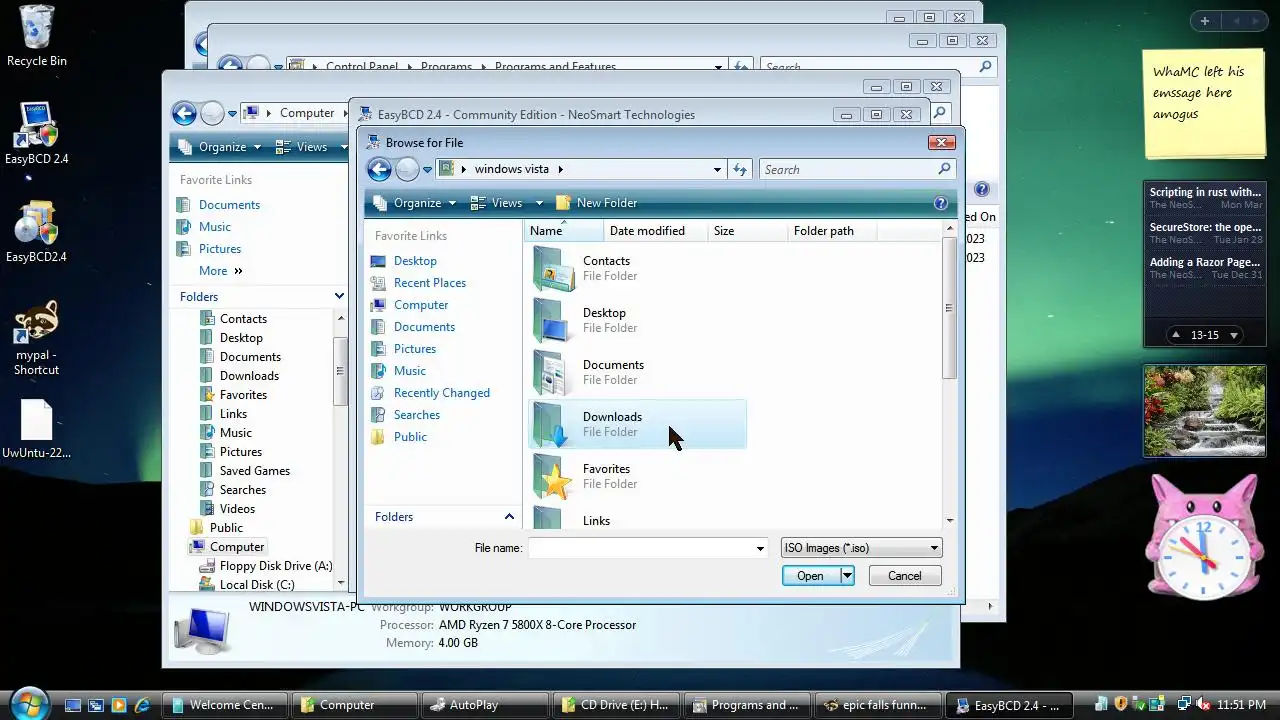Screen dimensions: 1280x720
Task: Click the File name input field
Action: tap(640, 548)
